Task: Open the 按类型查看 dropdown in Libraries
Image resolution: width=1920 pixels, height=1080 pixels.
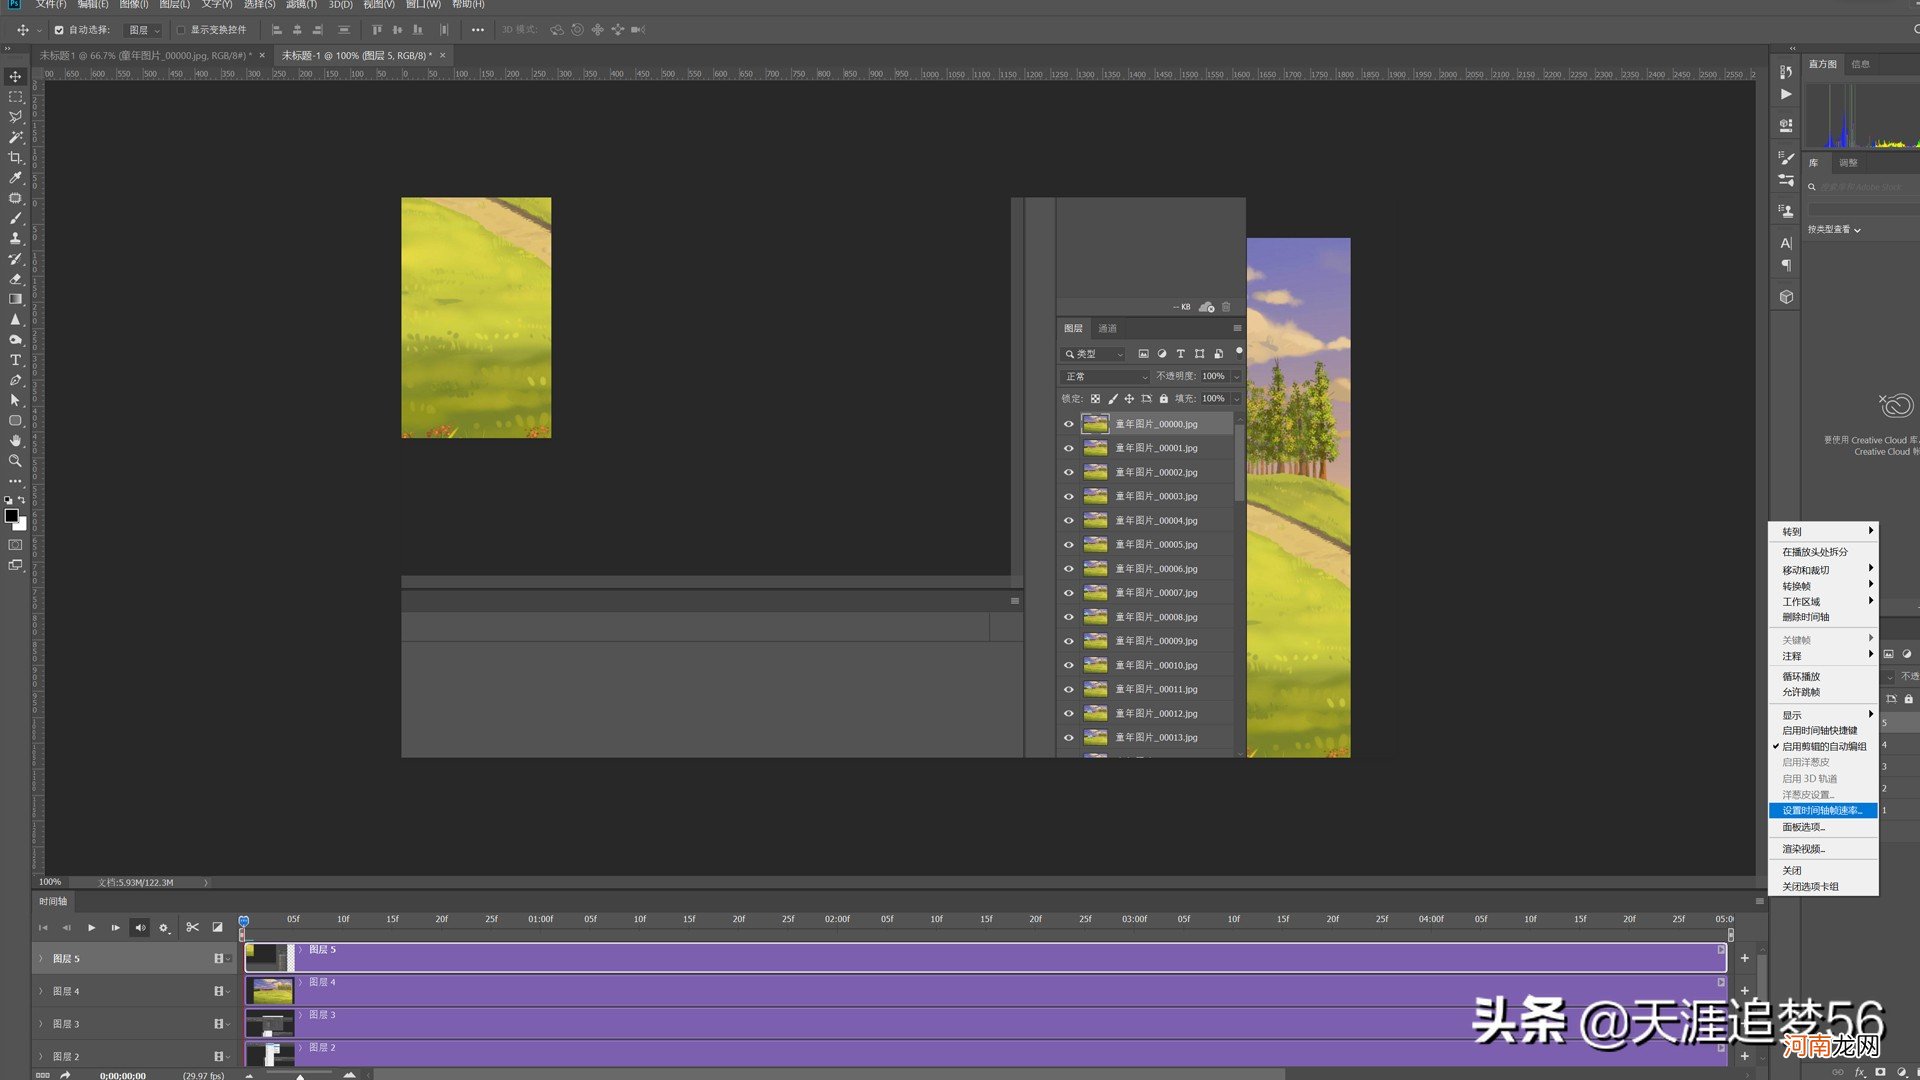Action: click(1834, 230)
